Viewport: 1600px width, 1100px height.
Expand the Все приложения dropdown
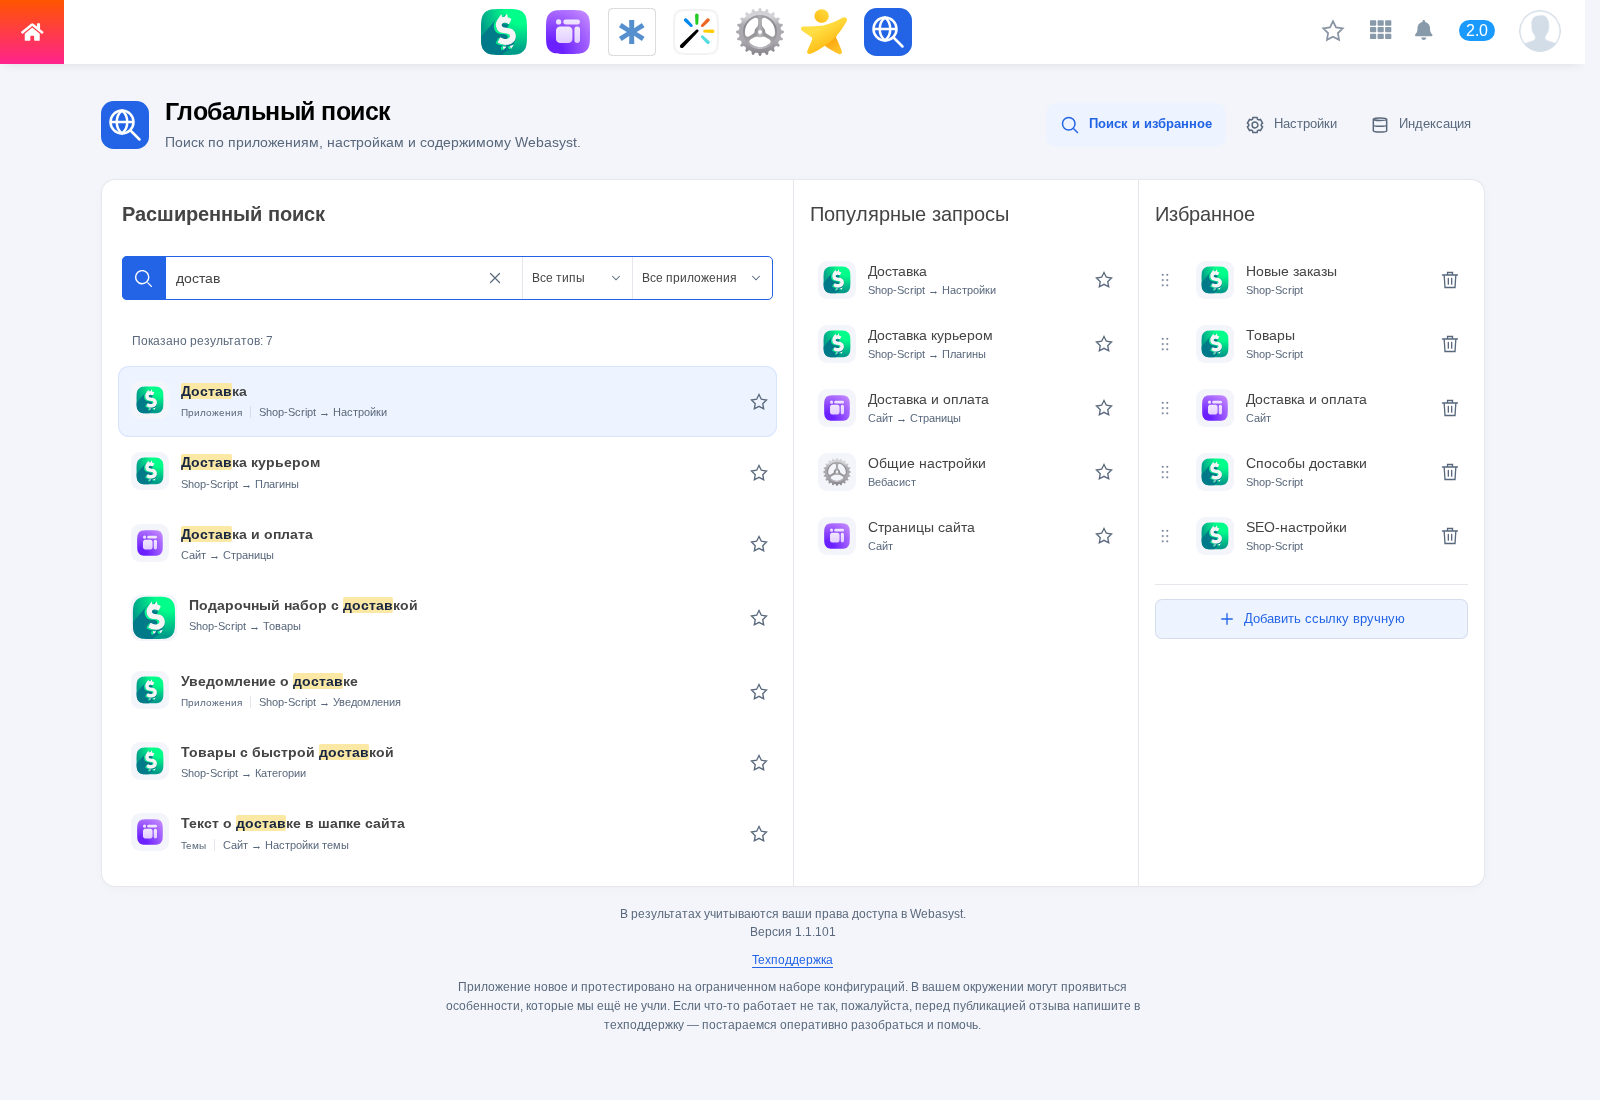point(702,278)
